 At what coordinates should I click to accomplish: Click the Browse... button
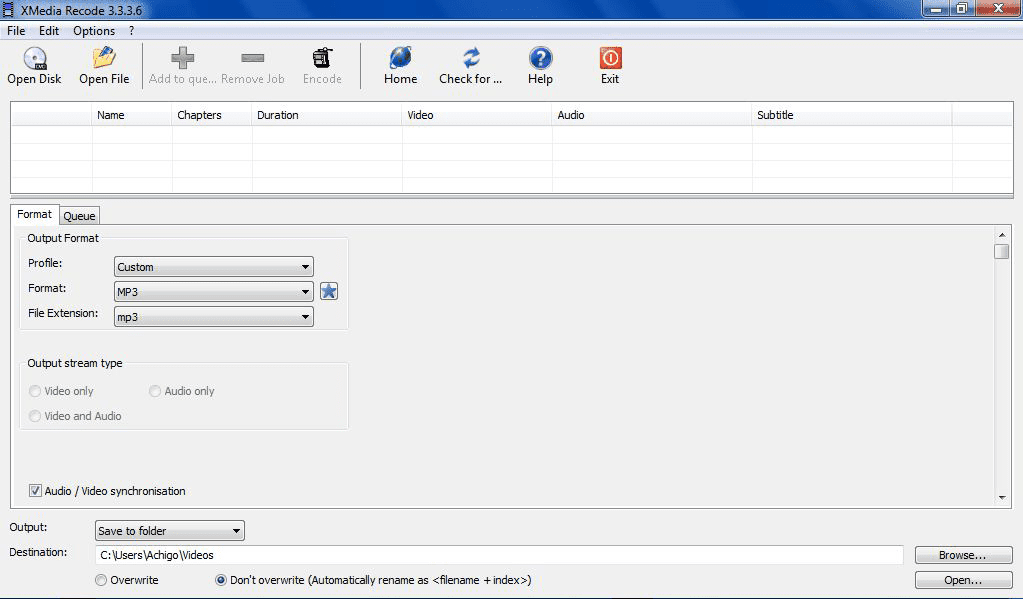coord(964,555)
